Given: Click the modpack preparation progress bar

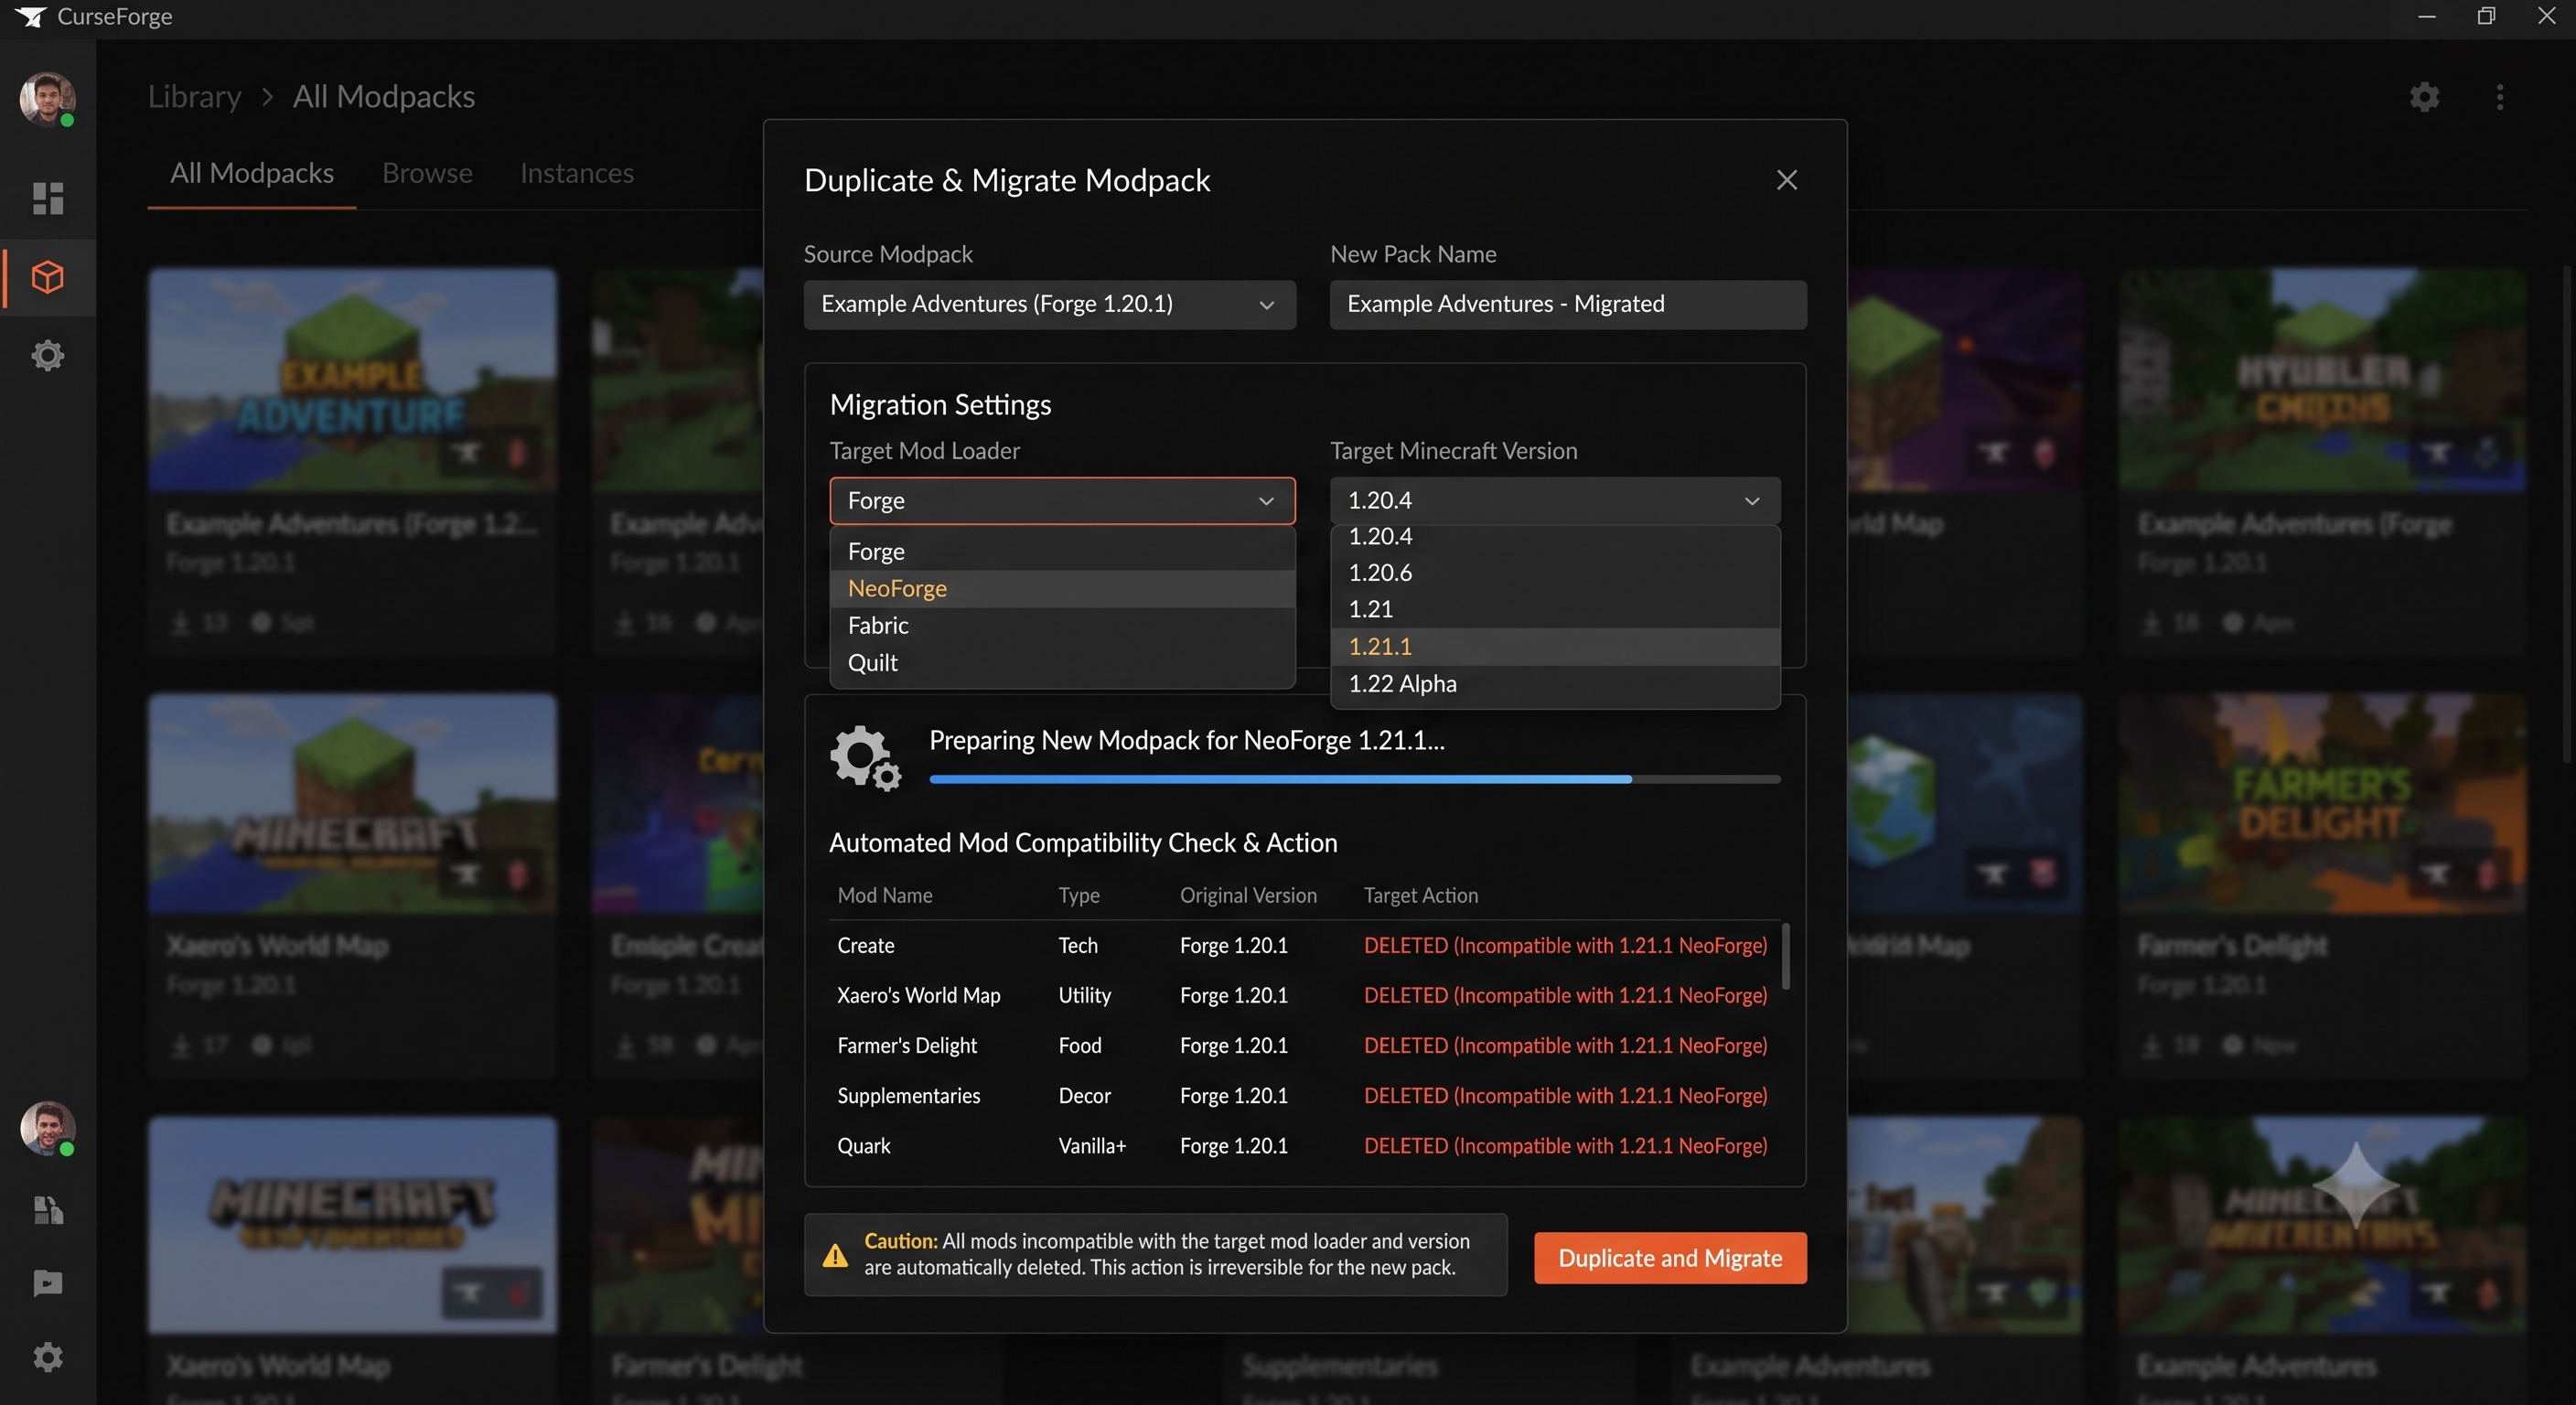Looking at the screenshot, I should pyautogui.click(x=1355, y=779).
